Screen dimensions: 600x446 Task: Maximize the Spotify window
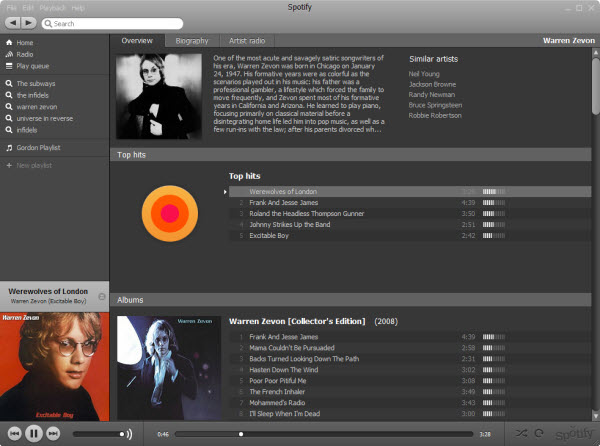click(579, 8)
